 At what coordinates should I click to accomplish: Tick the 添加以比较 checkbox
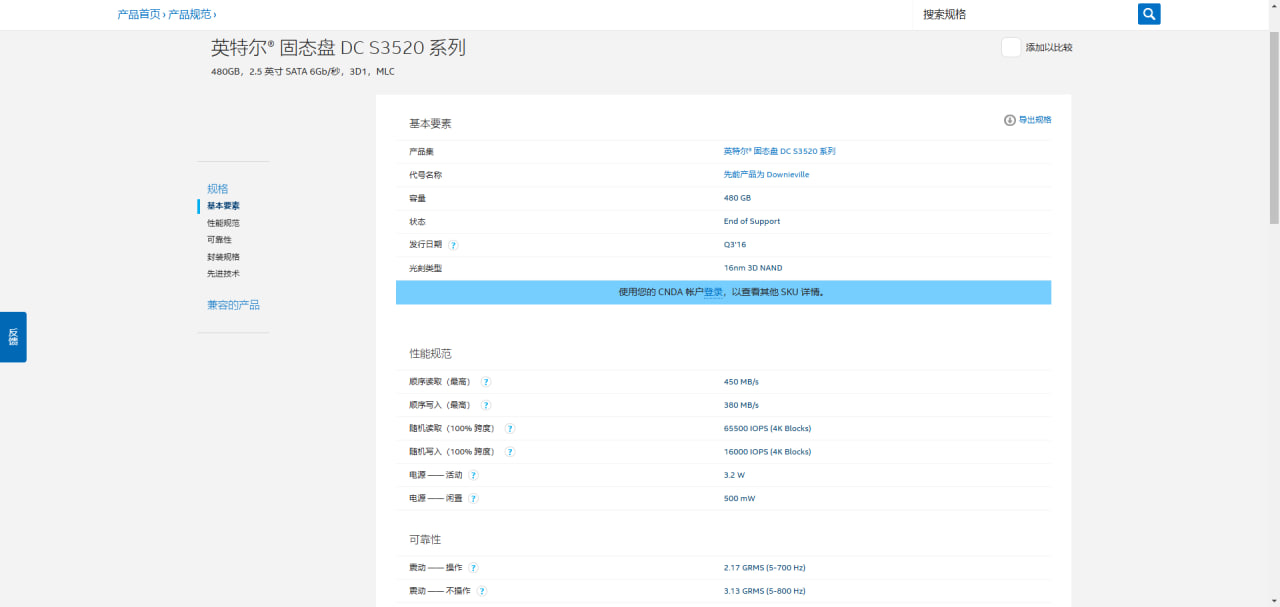[1011, 47]
